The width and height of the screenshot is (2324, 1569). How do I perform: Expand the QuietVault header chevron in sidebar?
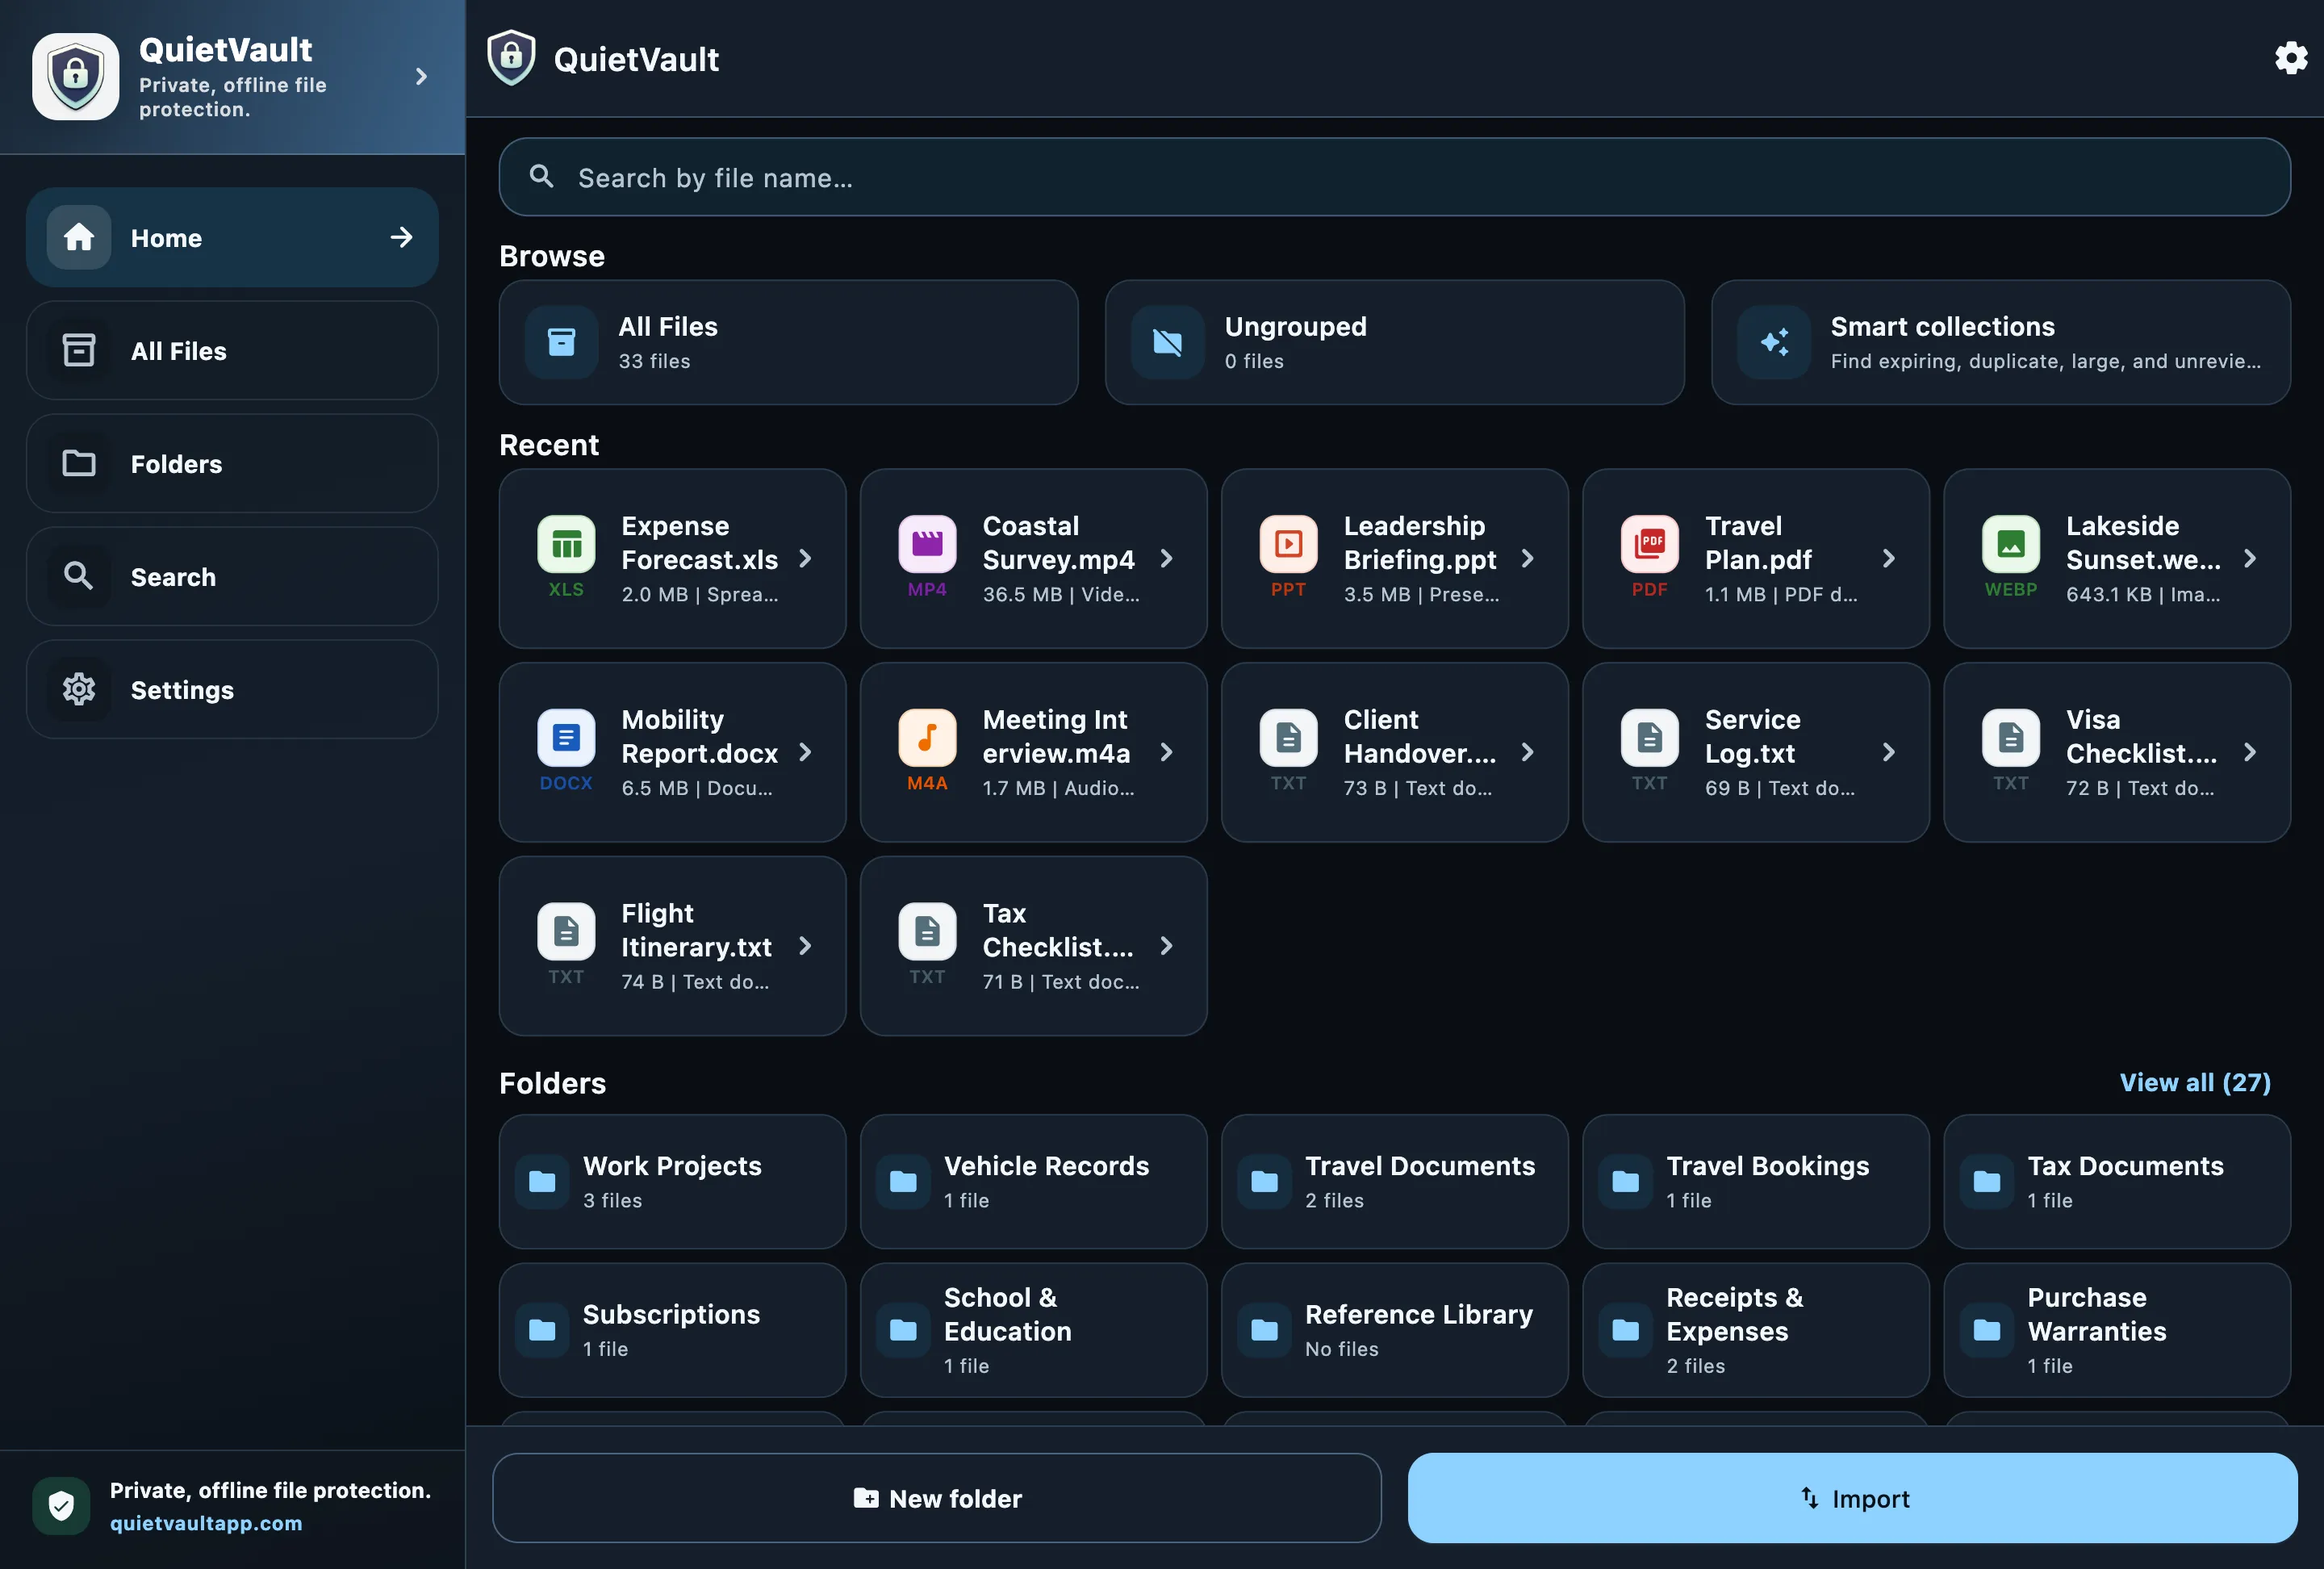(421, 77)
